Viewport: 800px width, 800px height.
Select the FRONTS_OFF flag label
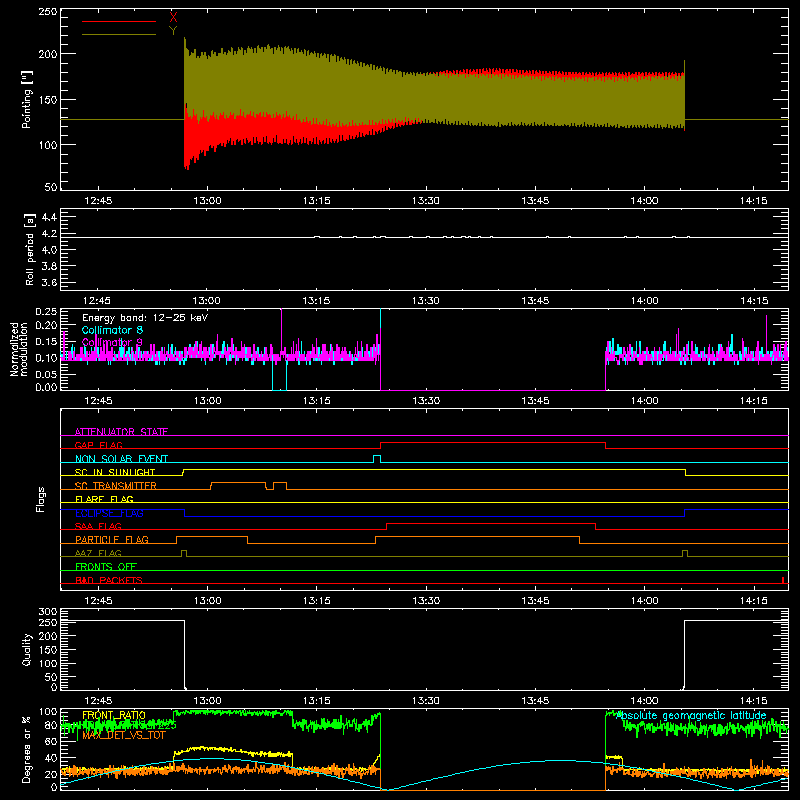click(x=106, y=566)
